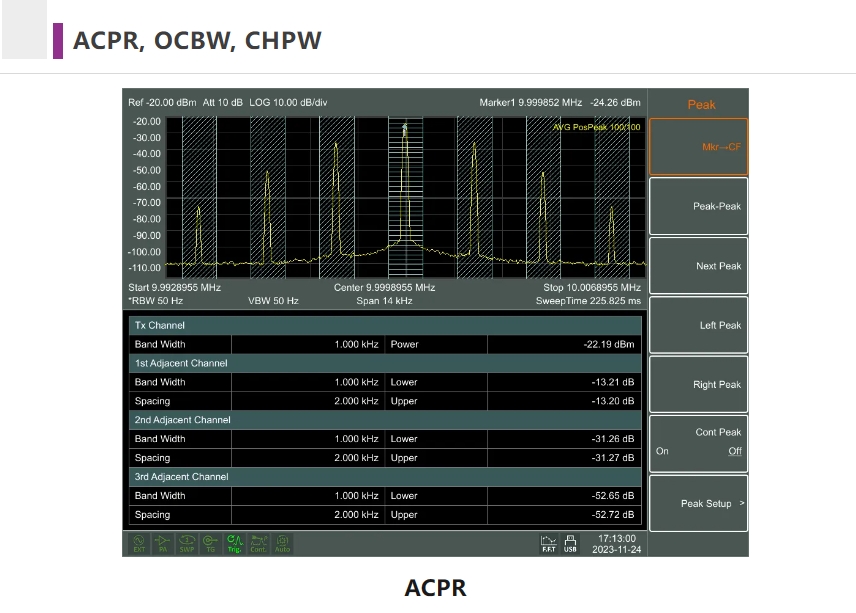Viewport: 856px width, 613px height.
Task: Click the TG tracking generator icon
Action: point(211,543)
